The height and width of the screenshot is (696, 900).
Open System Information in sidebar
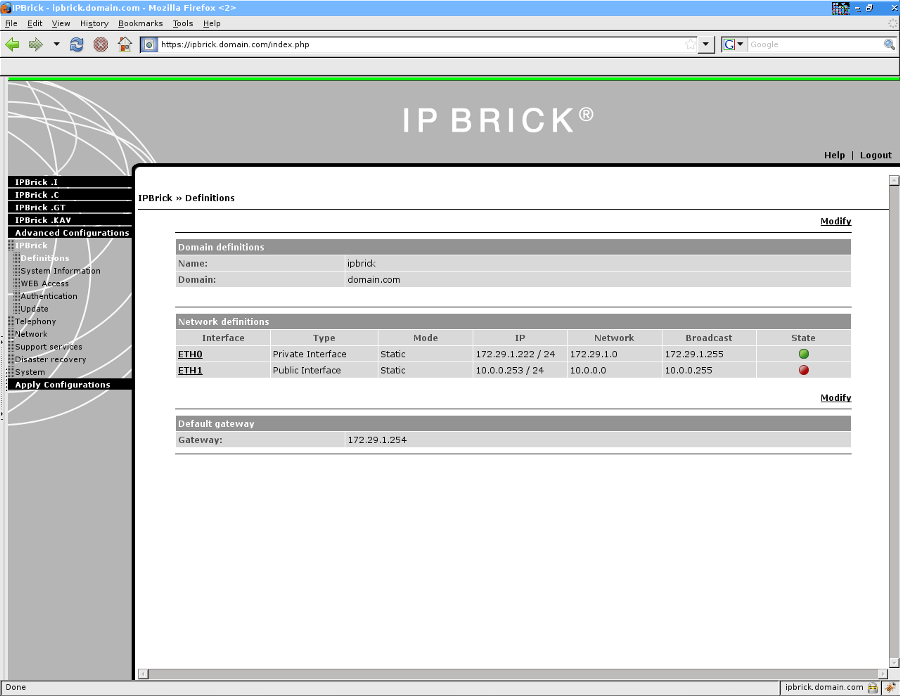pos(60,271)
